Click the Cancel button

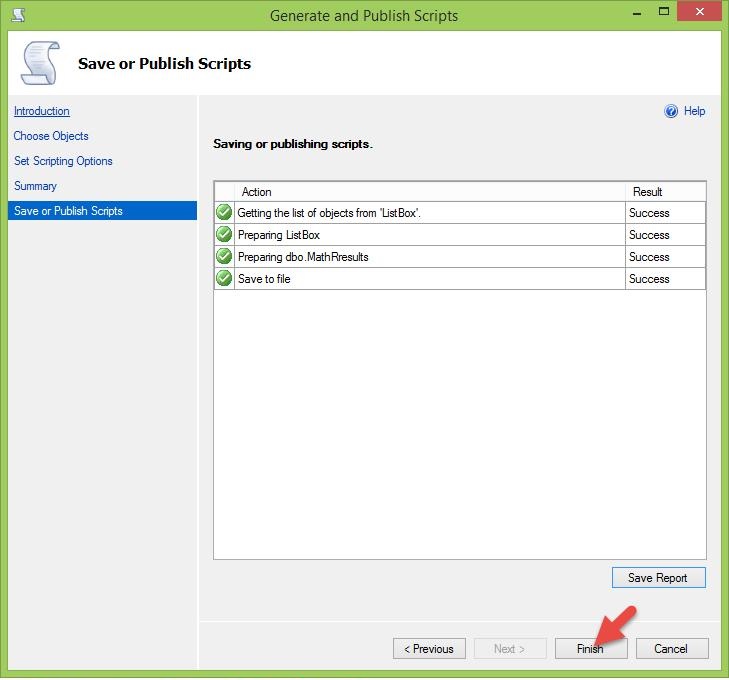point(672,648)
